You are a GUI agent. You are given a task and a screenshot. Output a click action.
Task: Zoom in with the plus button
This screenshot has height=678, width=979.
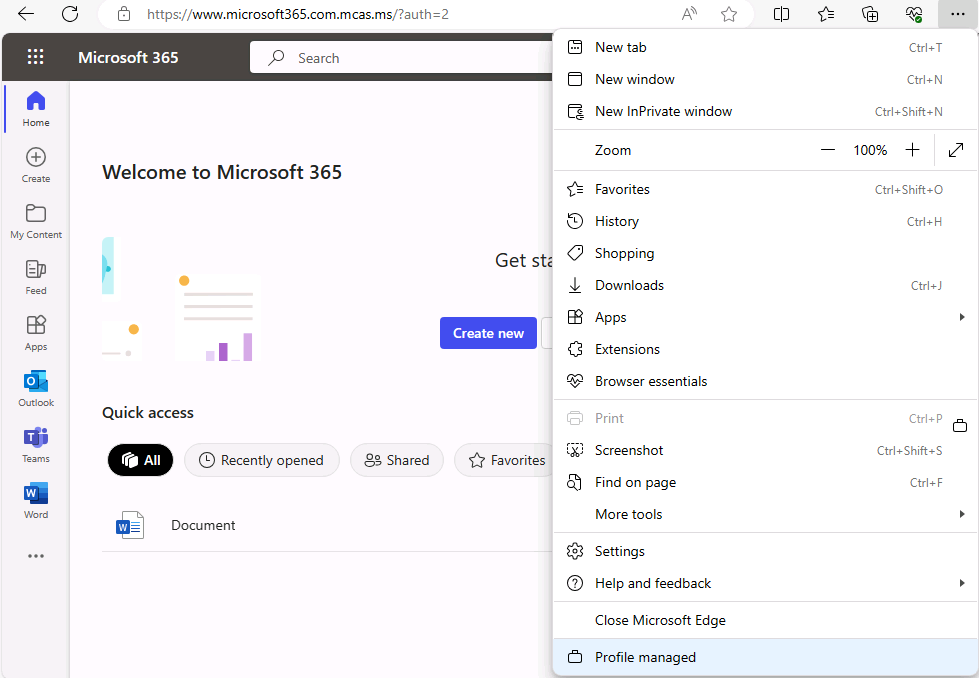tap(912, 150)
